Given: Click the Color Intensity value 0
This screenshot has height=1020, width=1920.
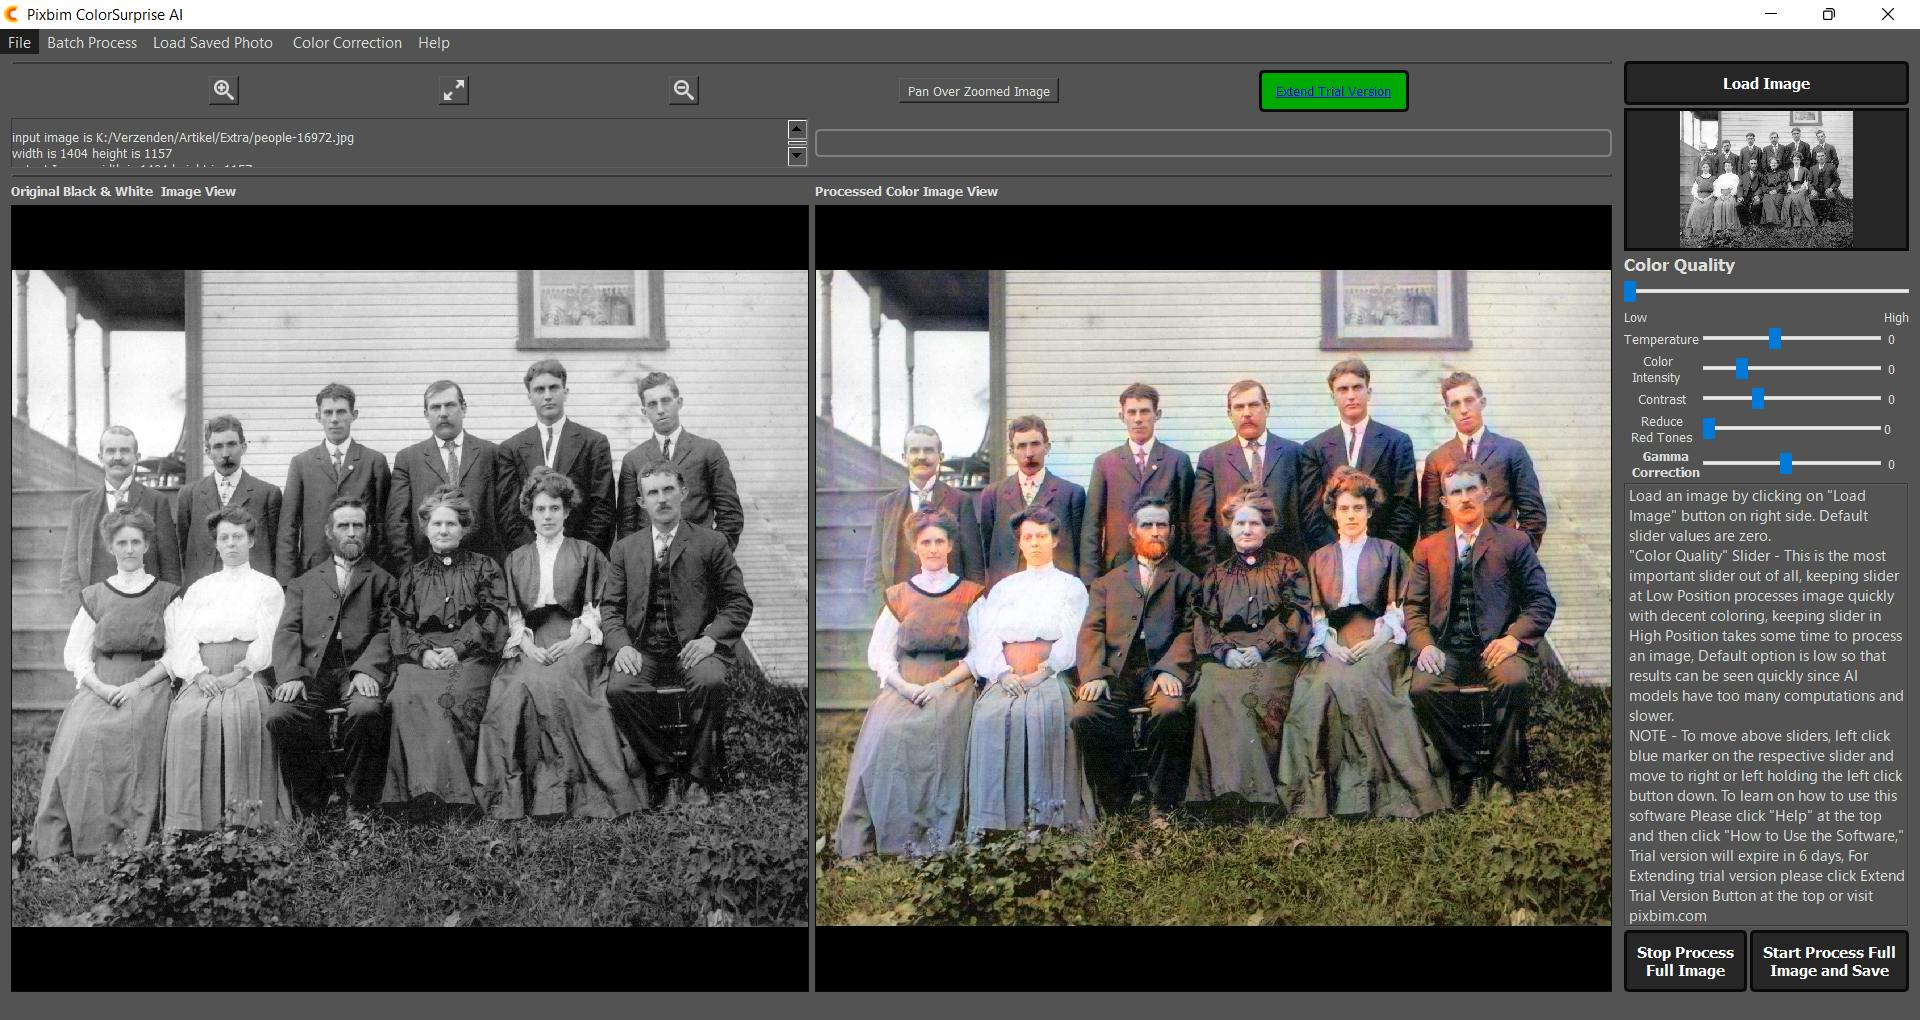Looking at the screenshot, I should [1891, 370].
